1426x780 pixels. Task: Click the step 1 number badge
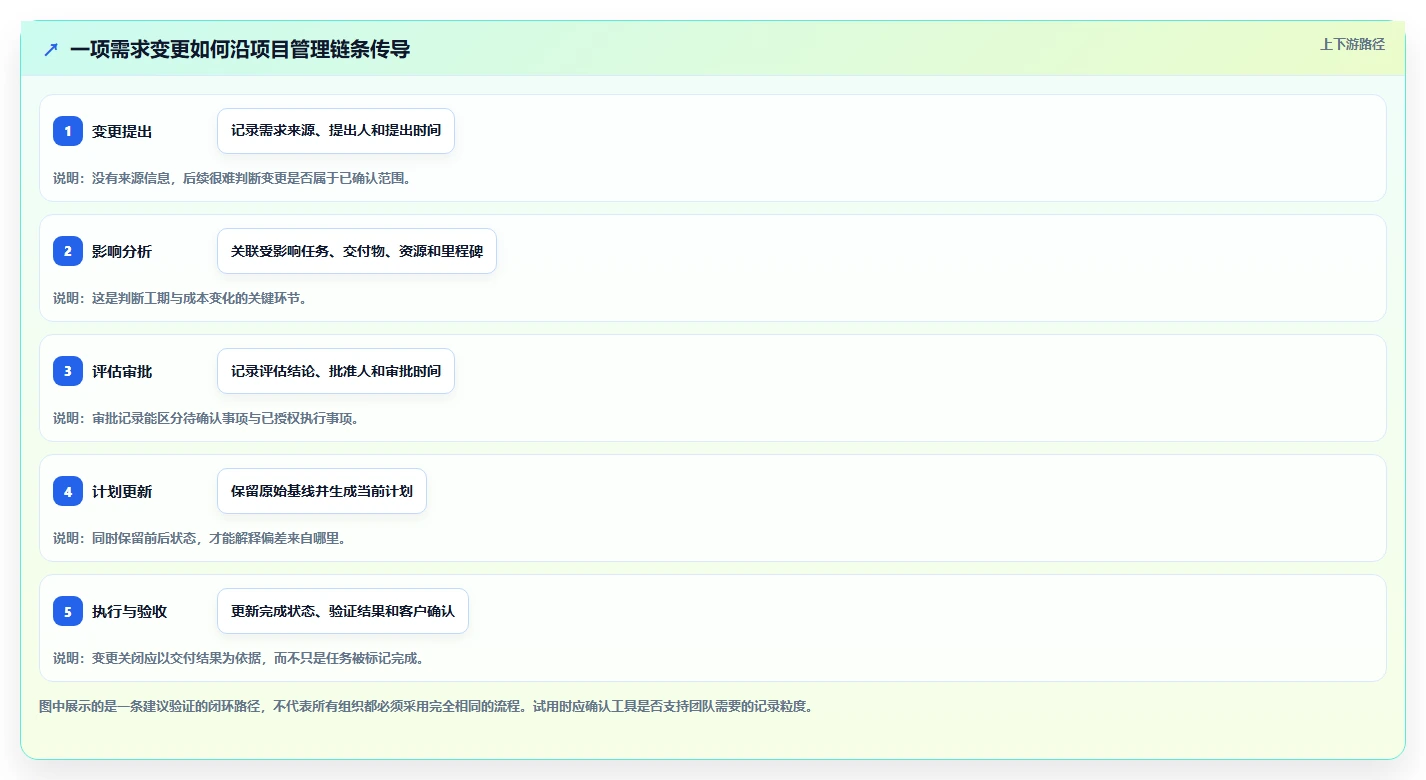pos(68,131)
